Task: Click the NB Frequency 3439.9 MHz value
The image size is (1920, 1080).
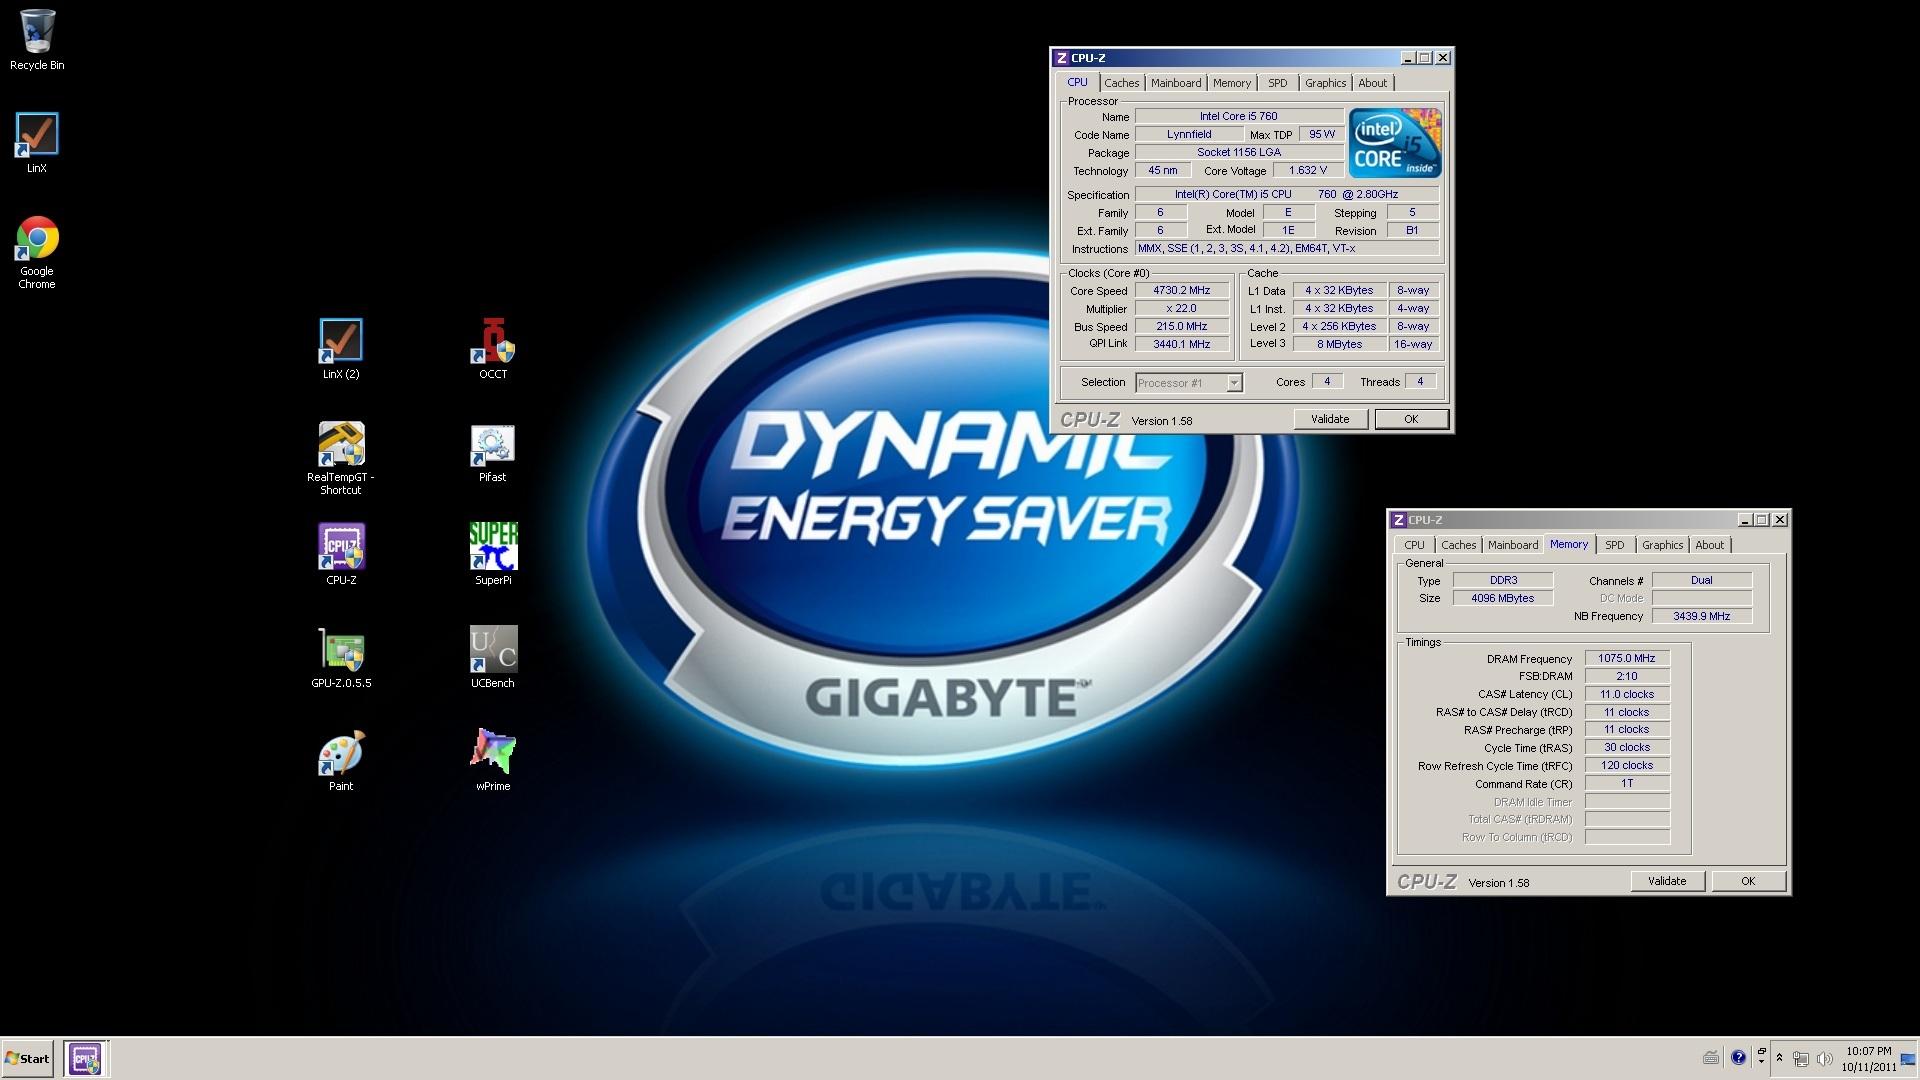Action: tap(1702, 616)
